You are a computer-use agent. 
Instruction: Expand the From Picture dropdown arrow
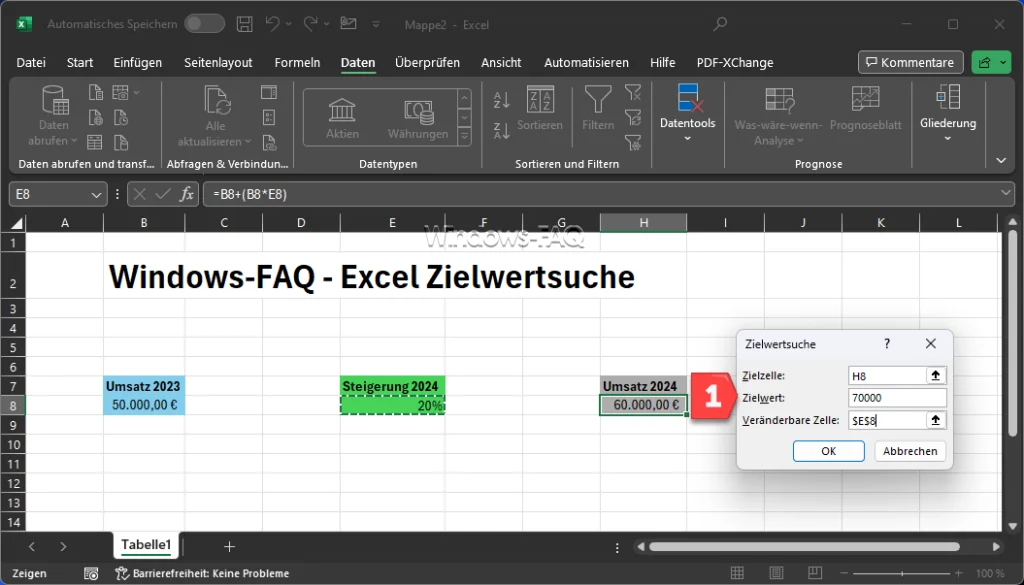(136, 93)
